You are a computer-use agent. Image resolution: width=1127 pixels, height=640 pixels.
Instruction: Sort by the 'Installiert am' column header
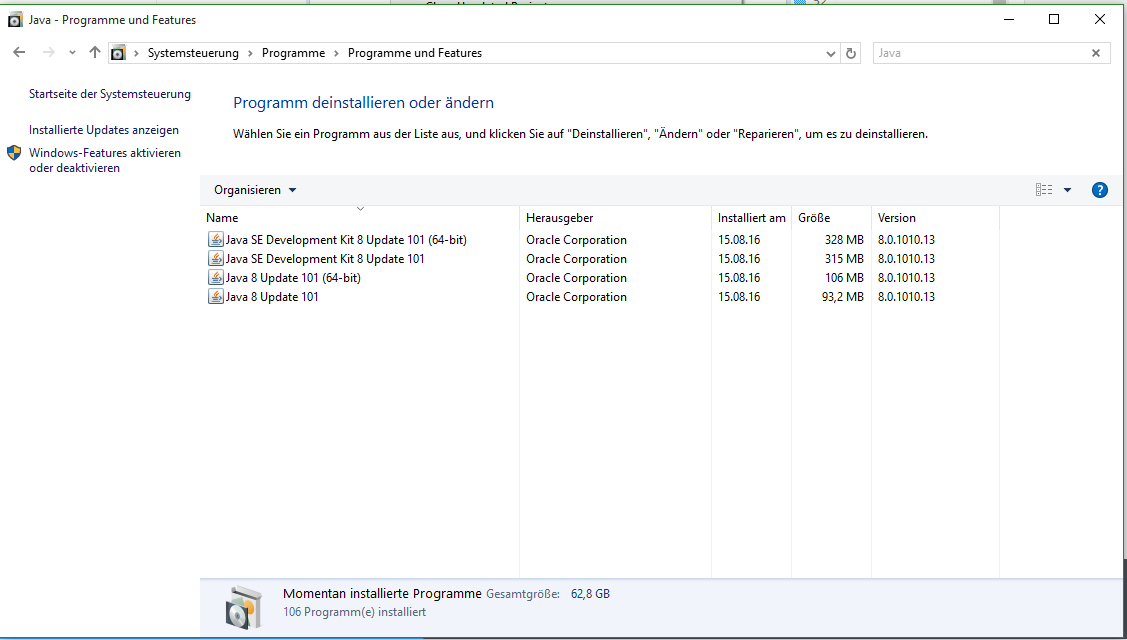(x=751, y=218)
